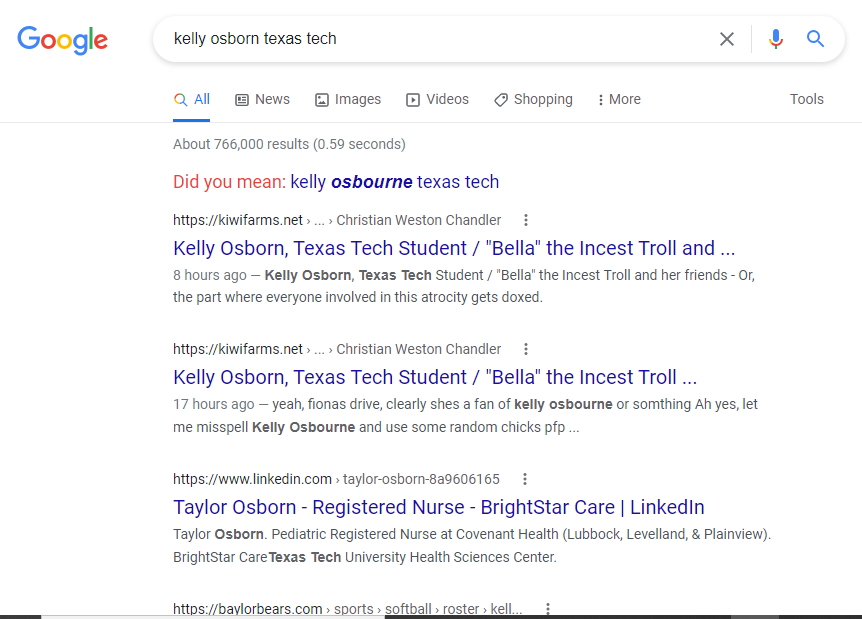The width and height of the screenshot is (862, 619).
Task: Click the Google logo
Action: coord(63,40)
